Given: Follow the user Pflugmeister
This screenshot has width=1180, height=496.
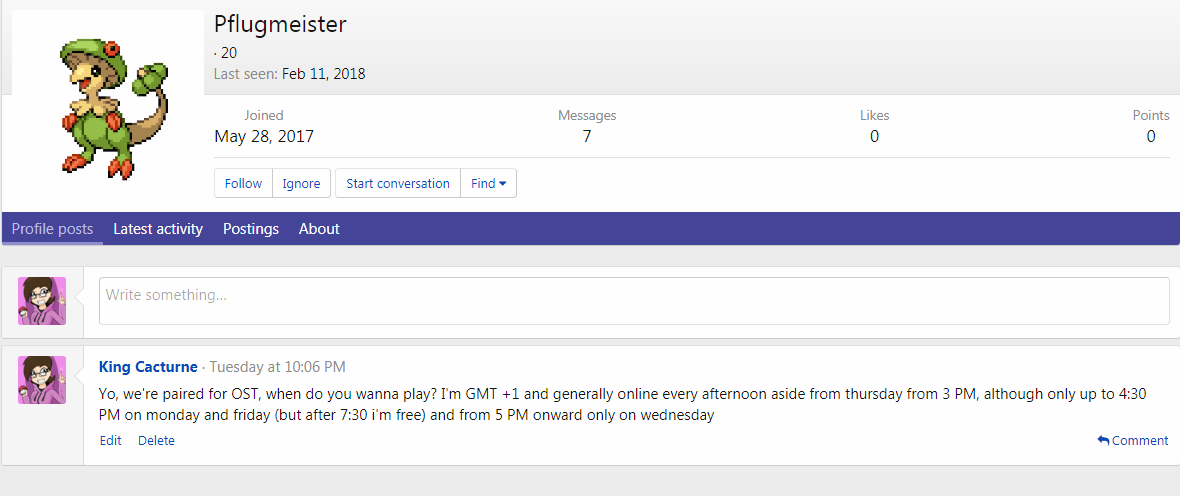Looking at the screenshot, I should pos(243,183).
